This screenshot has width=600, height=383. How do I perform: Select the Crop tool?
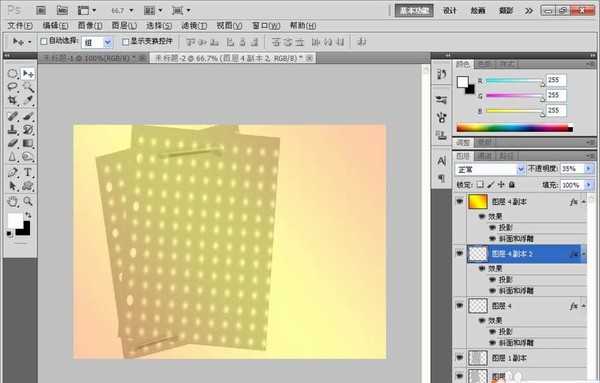13,101
